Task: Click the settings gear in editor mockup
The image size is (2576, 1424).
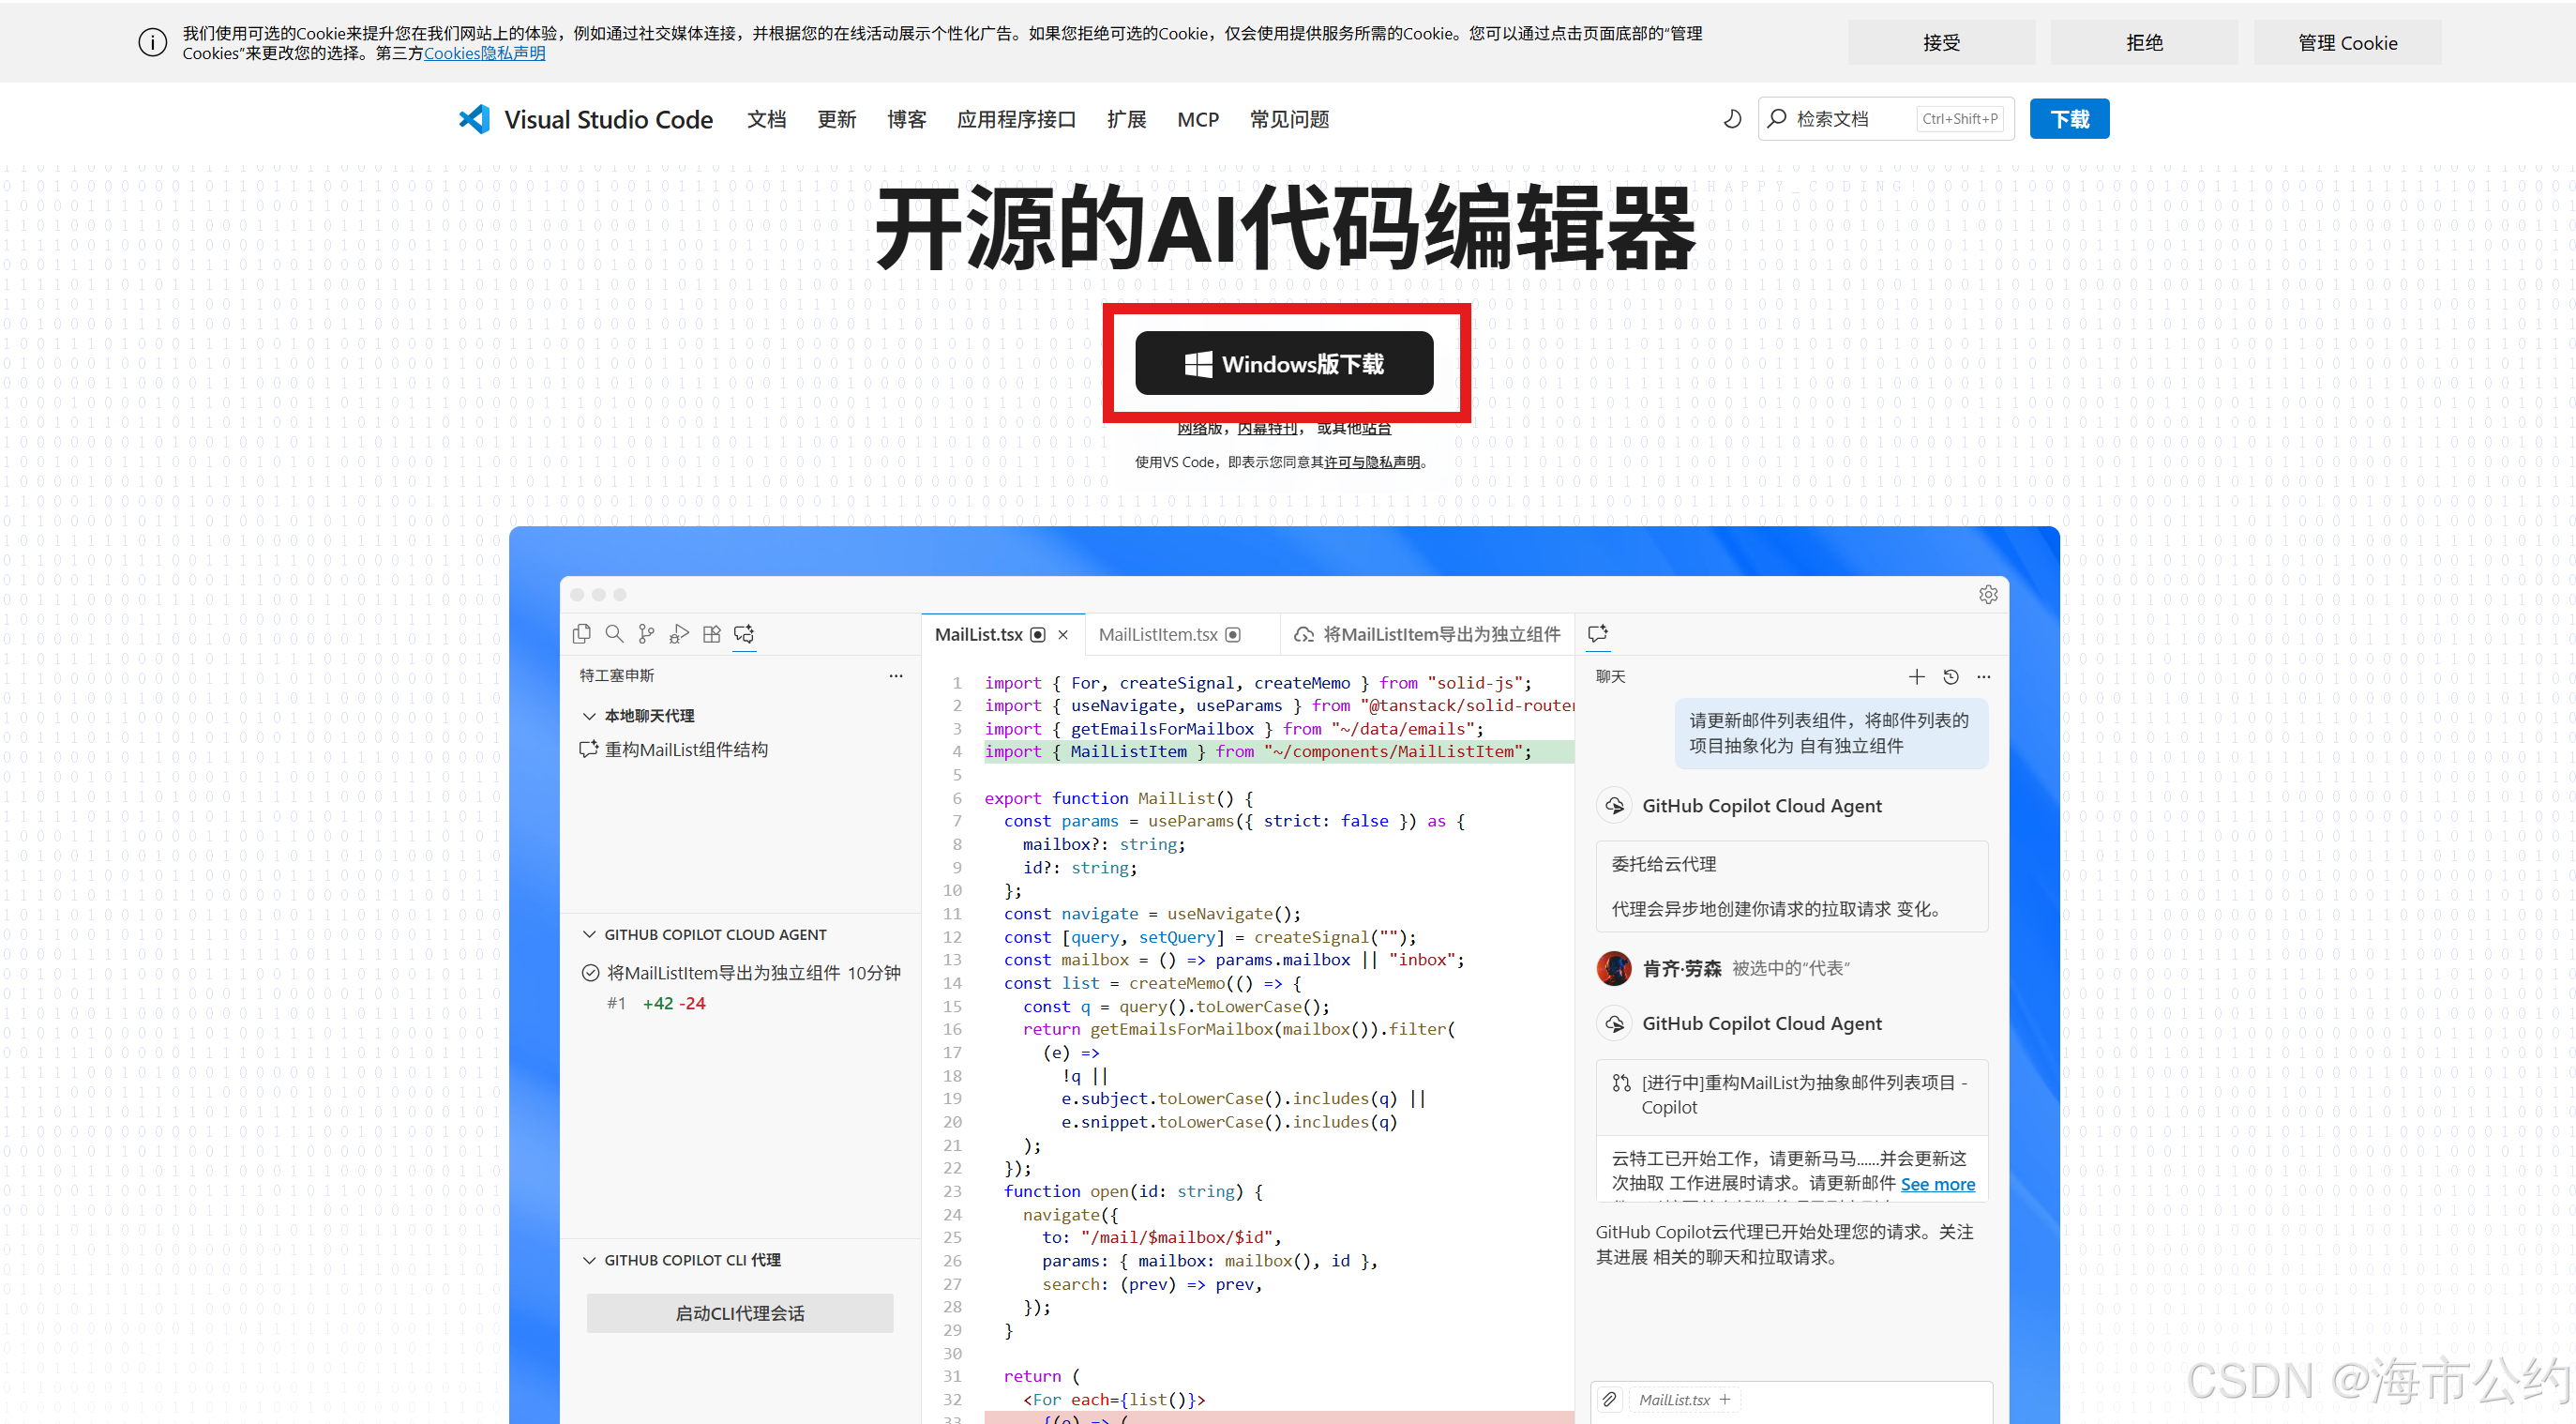Action: click(x=1988, y=595)
